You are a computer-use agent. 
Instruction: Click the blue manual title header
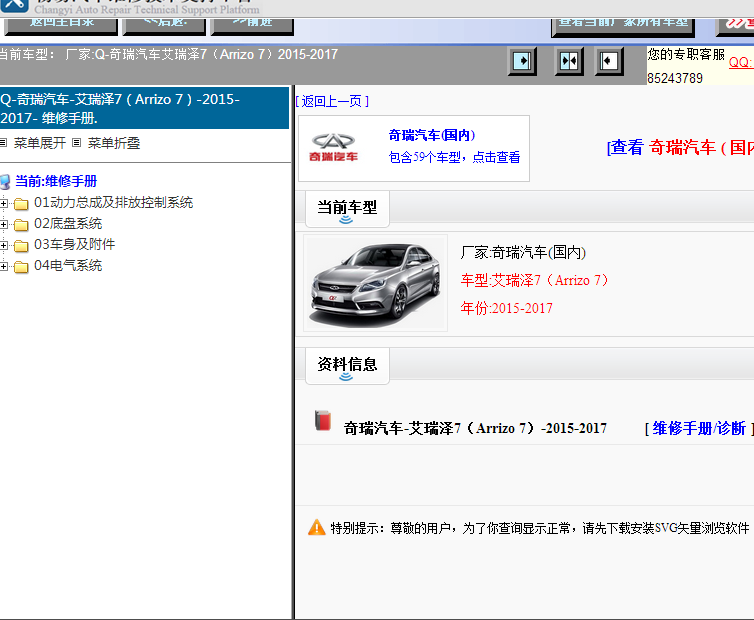[x=144, y=108]
